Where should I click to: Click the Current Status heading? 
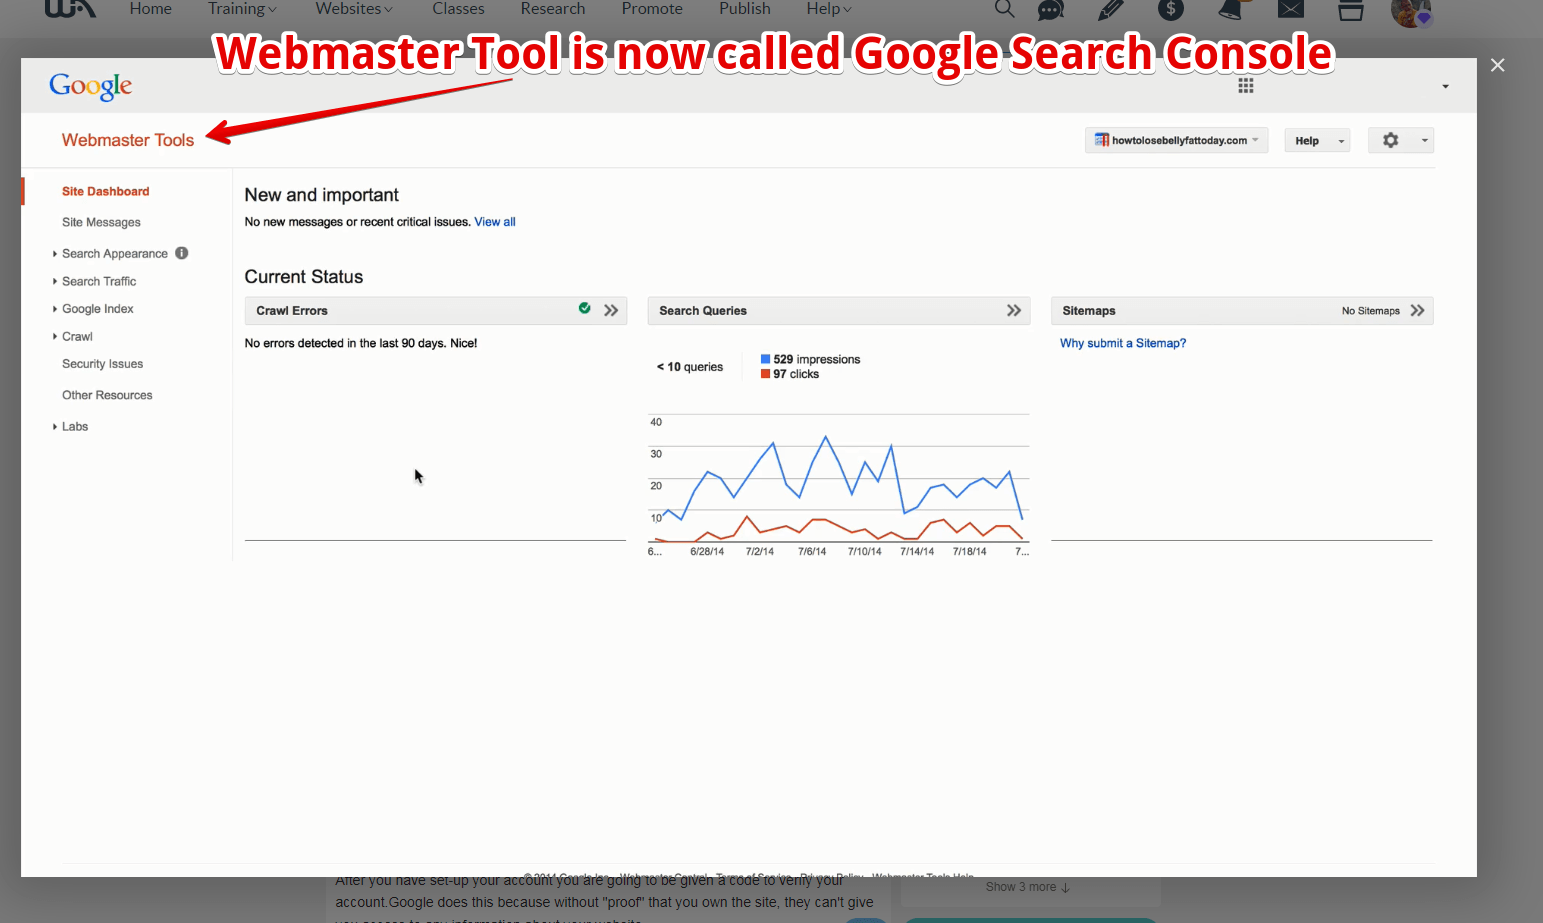(x=304, y=277)
